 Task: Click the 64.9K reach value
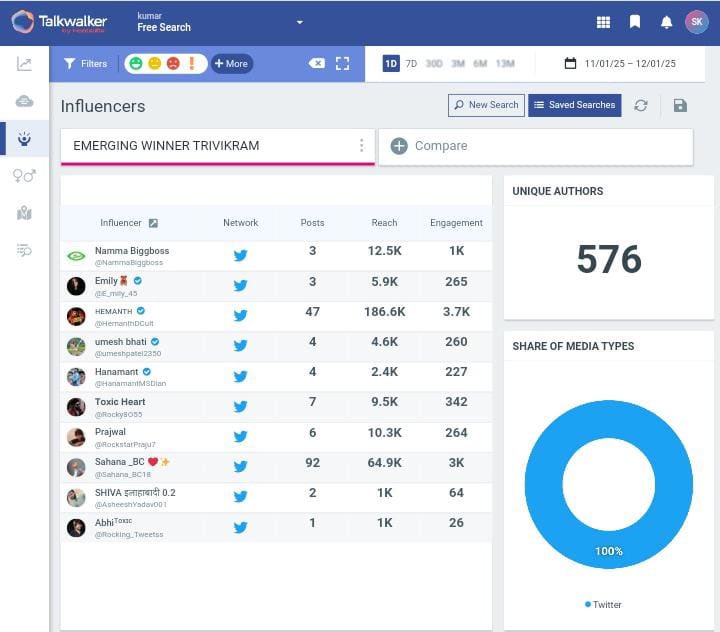(x=385, y=463)
